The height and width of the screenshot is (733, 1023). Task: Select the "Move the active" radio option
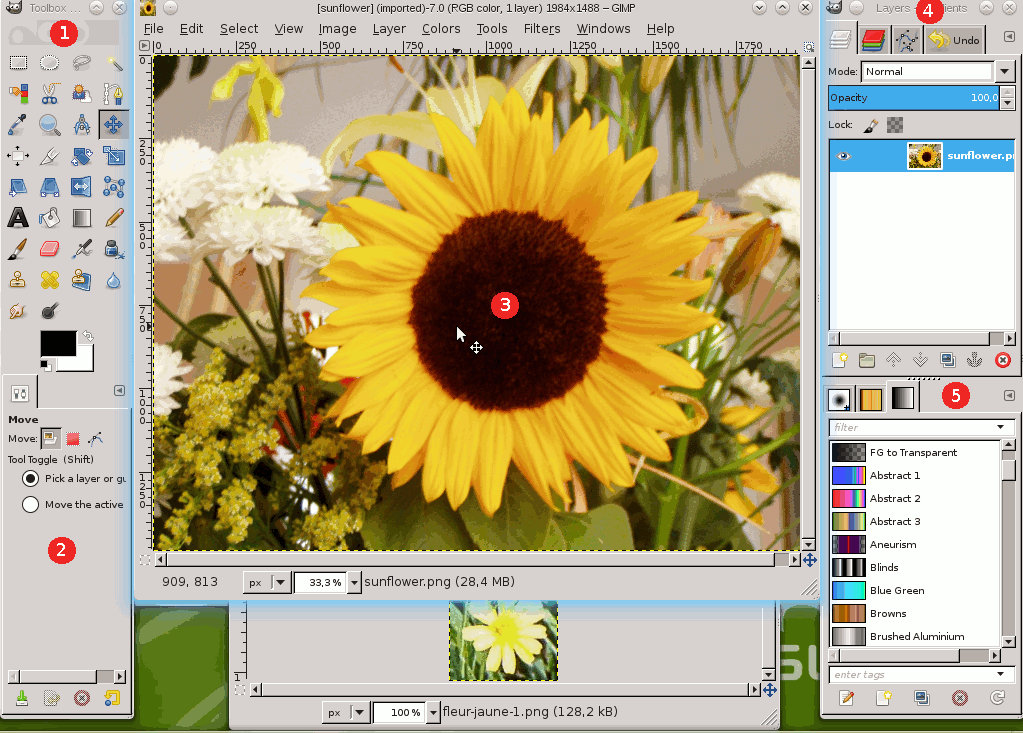pos(32,504)
